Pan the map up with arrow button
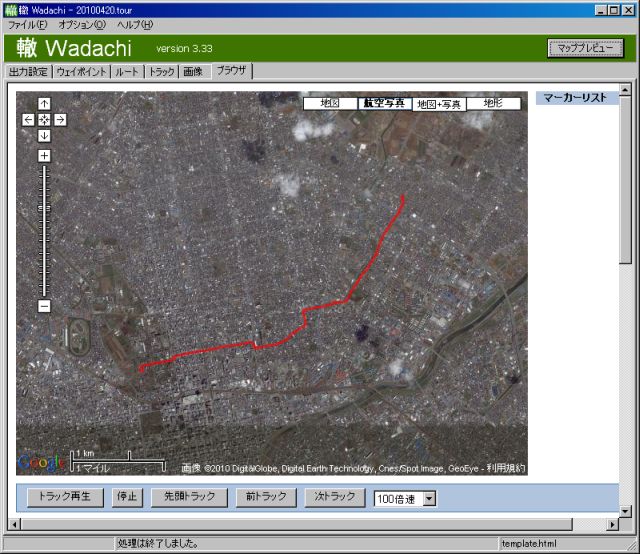Image resolution: width=640 pixels, height=554 pixels. [x=44, y=104]
